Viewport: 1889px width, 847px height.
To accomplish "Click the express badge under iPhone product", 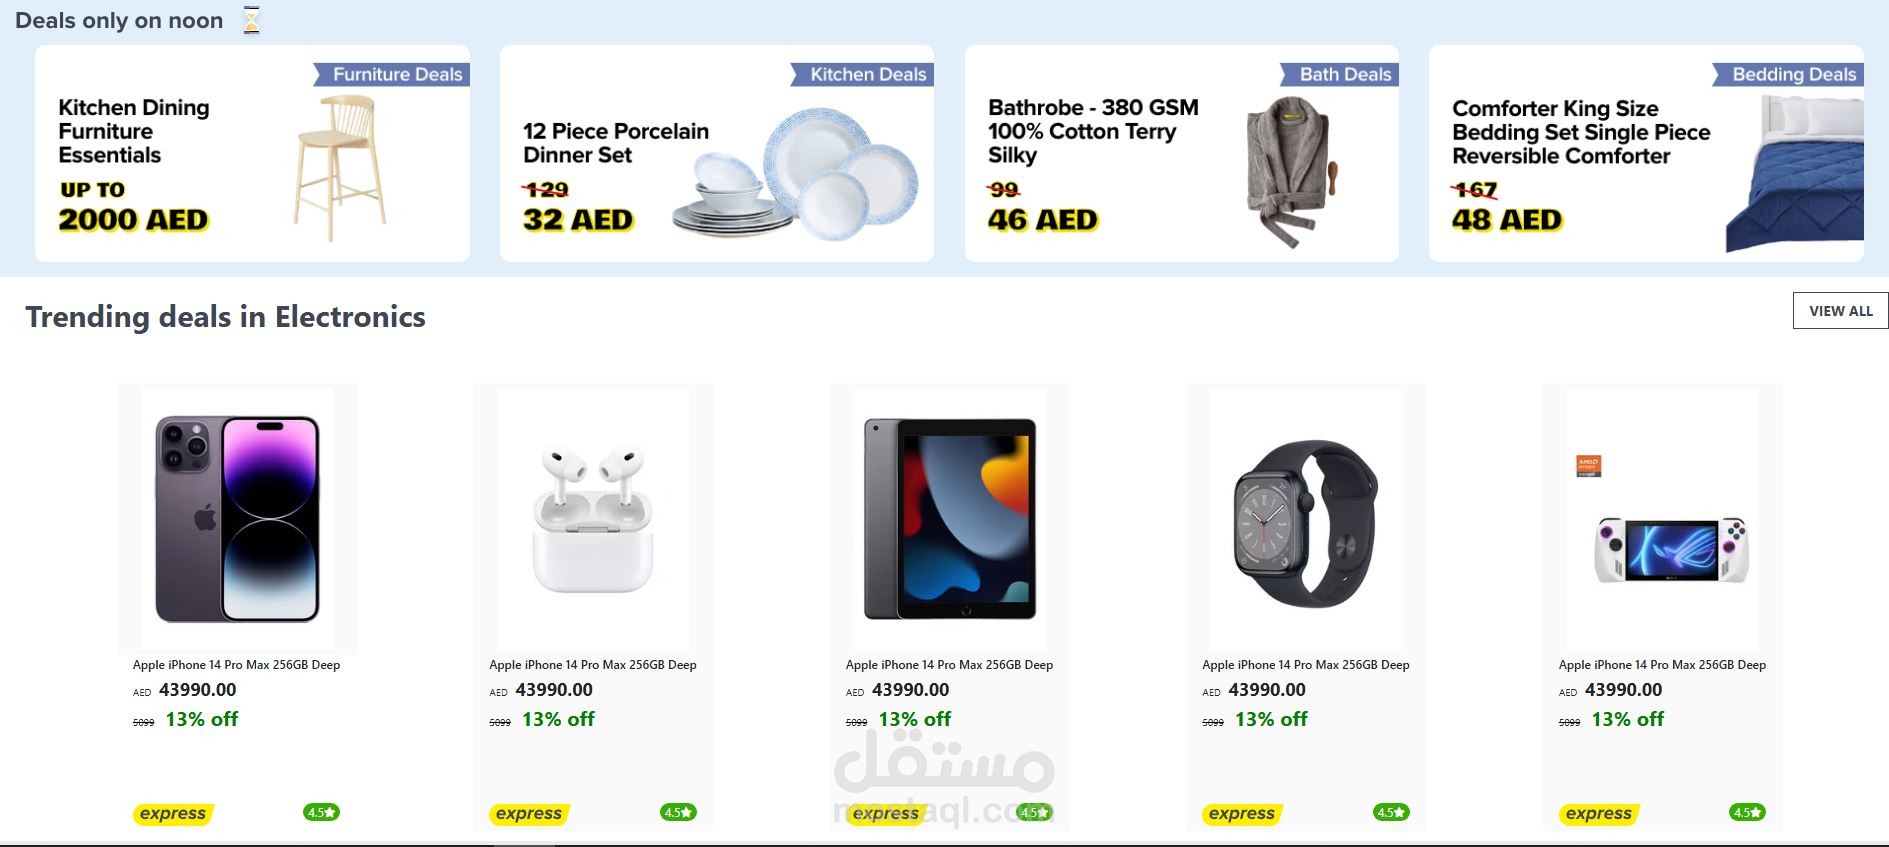I will pyautogui.click(x=173, y=814).
